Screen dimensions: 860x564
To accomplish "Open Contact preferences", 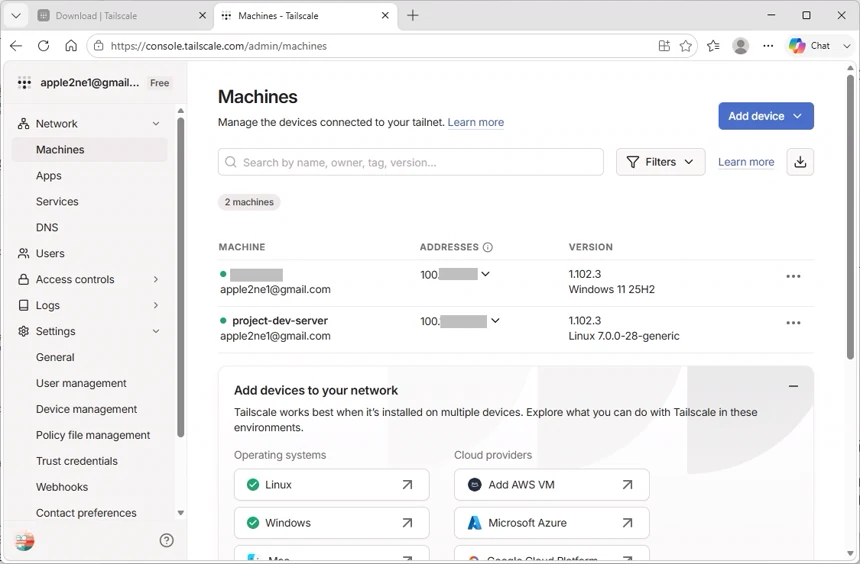I will pos(86,513).
